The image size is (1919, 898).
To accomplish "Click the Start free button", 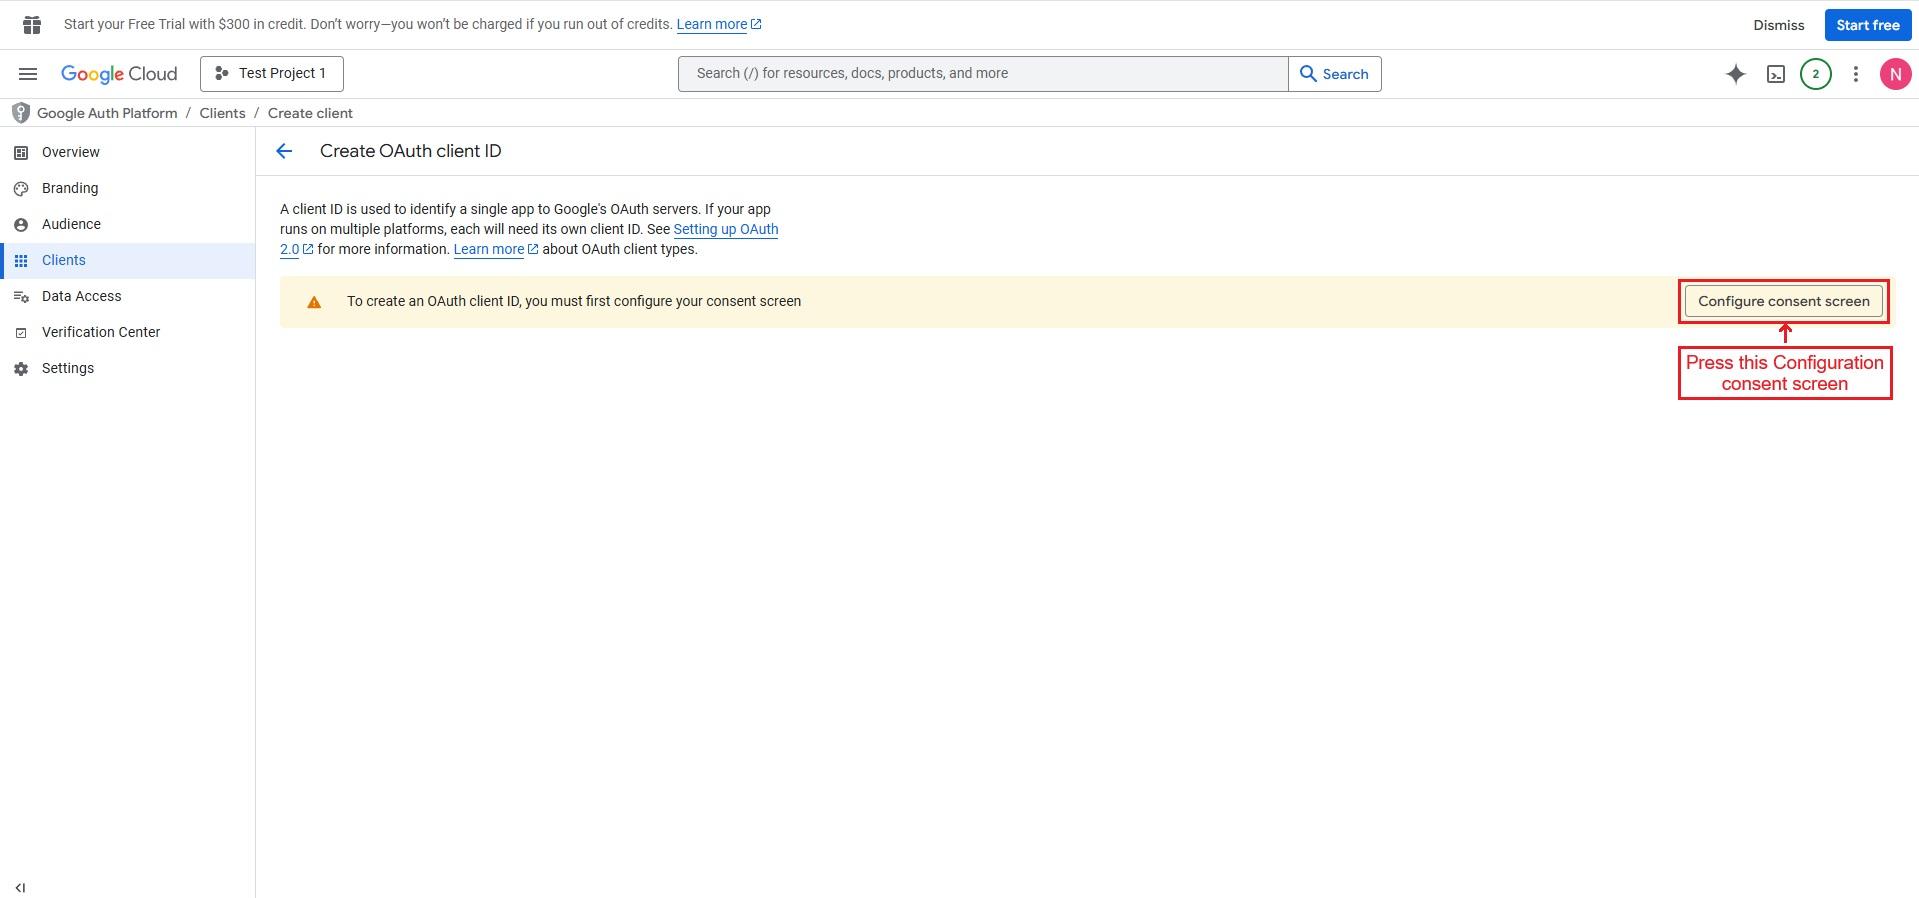I will coord(1867,25).
